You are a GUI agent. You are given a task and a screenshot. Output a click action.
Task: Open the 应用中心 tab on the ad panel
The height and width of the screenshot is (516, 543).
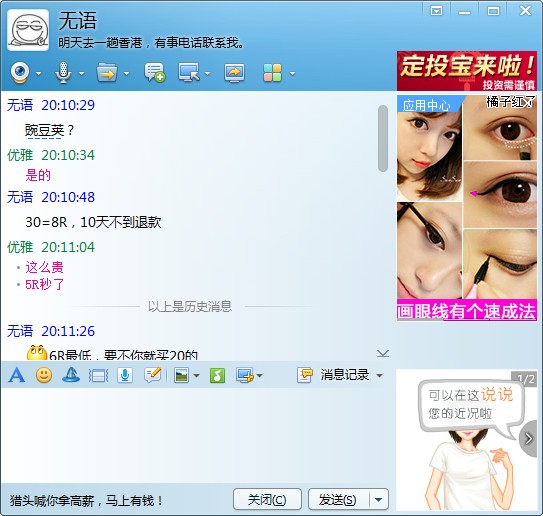426,105
